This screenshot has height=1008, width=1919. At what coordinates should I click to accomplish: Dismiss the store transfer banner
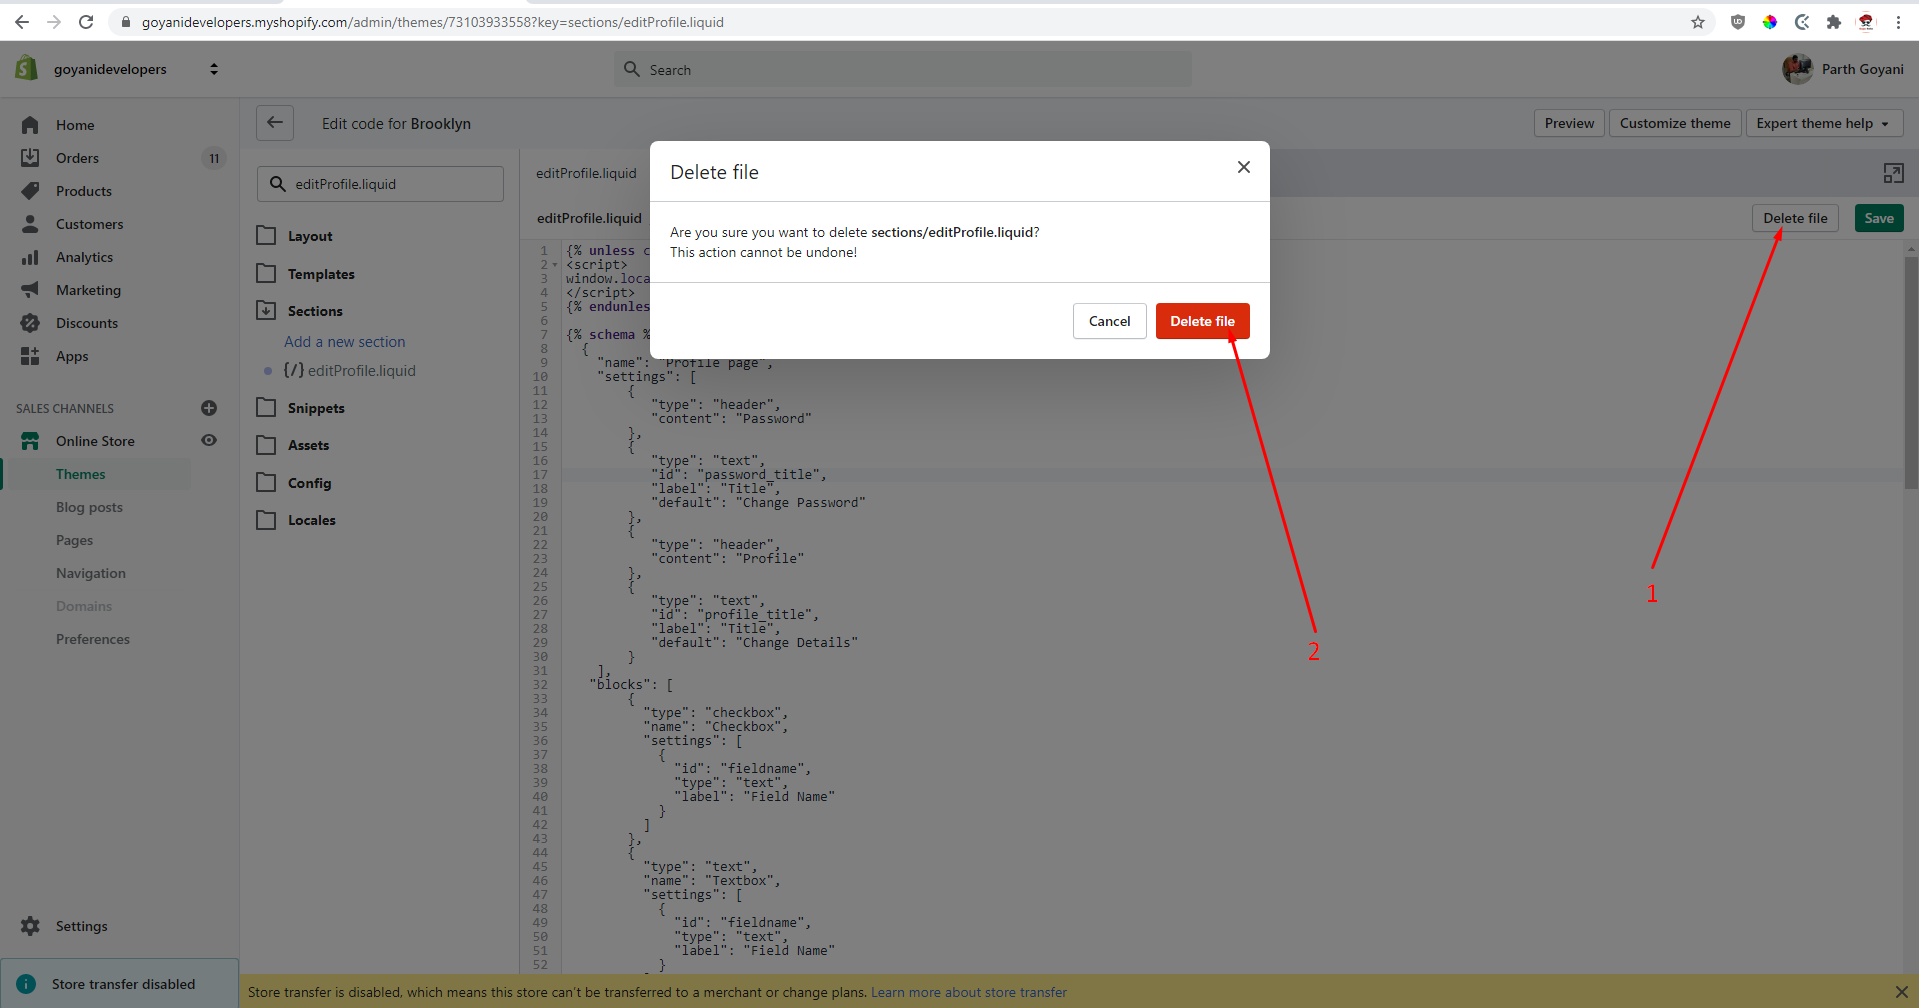[1901, 992]
